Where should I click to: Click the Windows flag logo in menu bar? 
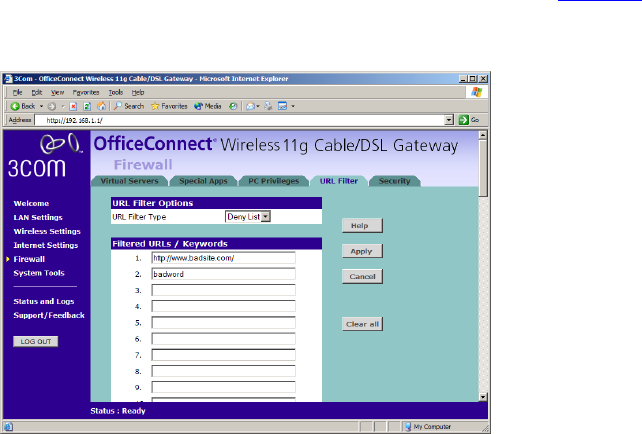click(477, 92)
